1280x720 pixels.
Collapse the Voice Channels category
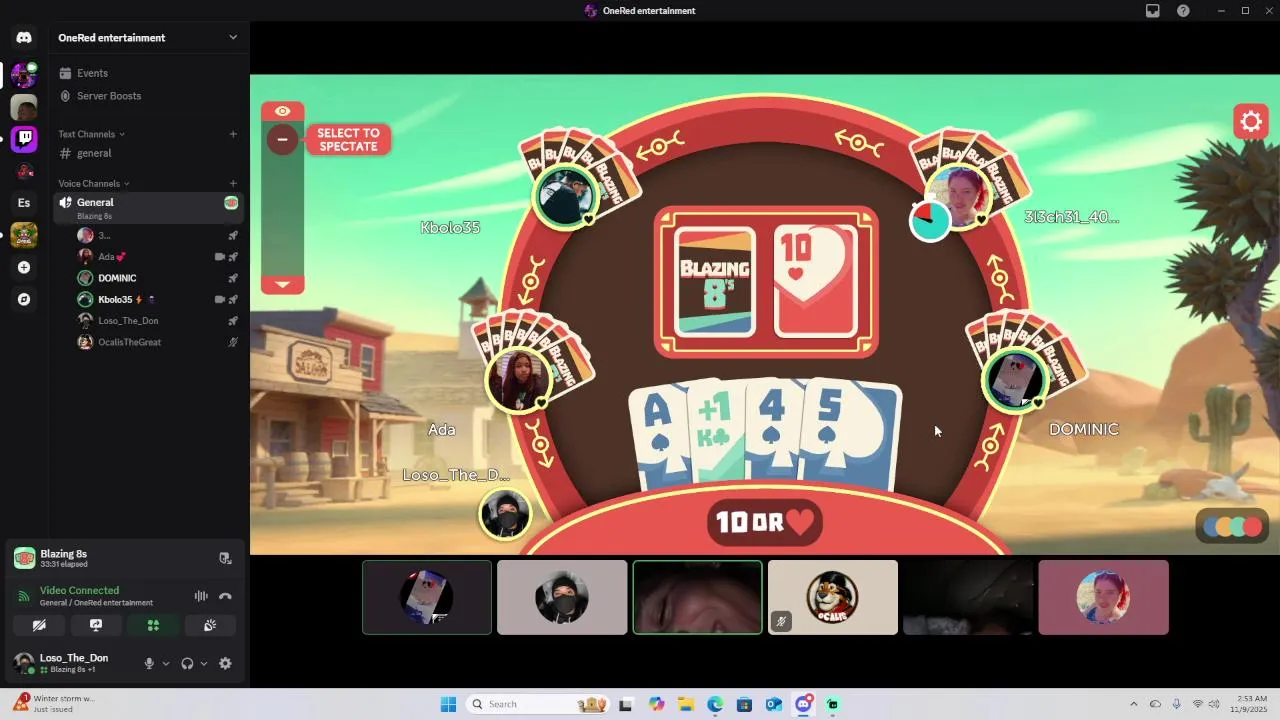tap(94, 184)
